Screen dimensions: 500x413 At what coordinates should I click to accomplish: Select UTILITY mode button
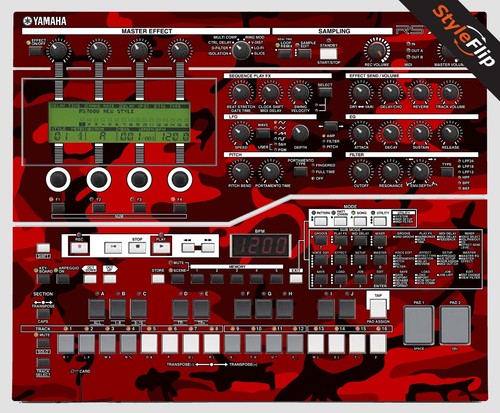(380, 220)
